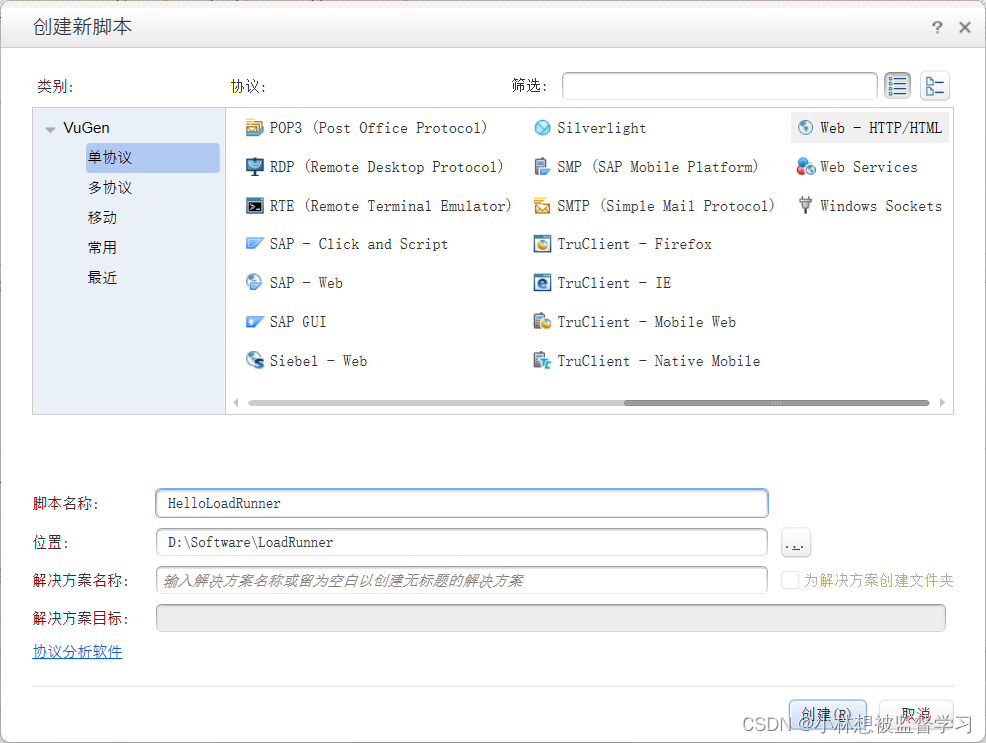The height and width of the screenshot is (743, 986).
Task: Click the TruClient - Native Mobile icon
Action: [x=542, y=360]
